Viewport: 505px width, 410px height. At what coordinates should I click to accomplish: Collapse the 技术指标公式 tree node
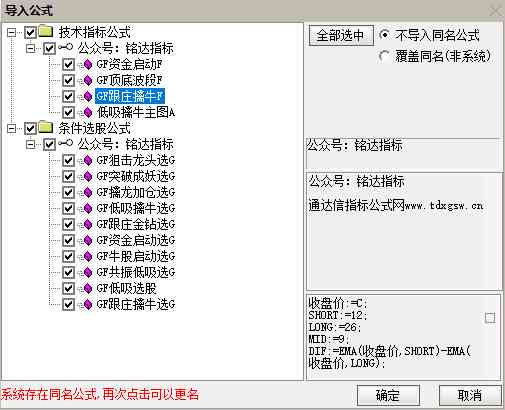tap(12, 32)
